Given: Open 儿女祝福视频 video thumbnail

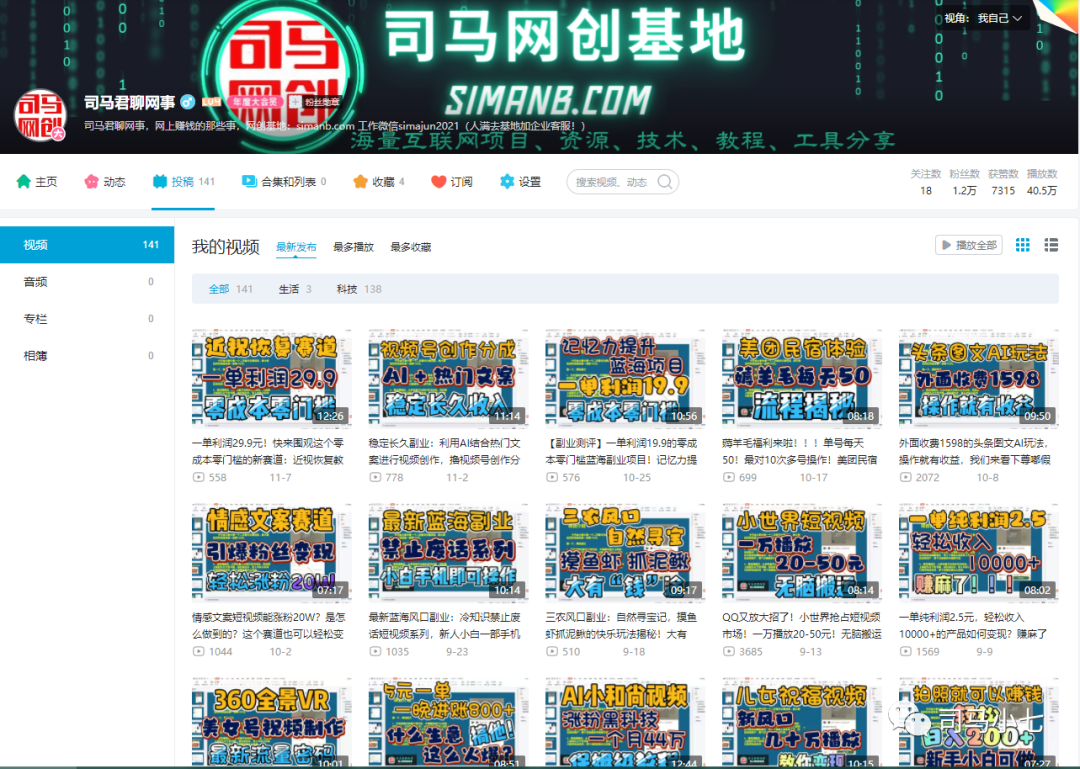Looking at the screenshot, I should click(x=802, y=723).
